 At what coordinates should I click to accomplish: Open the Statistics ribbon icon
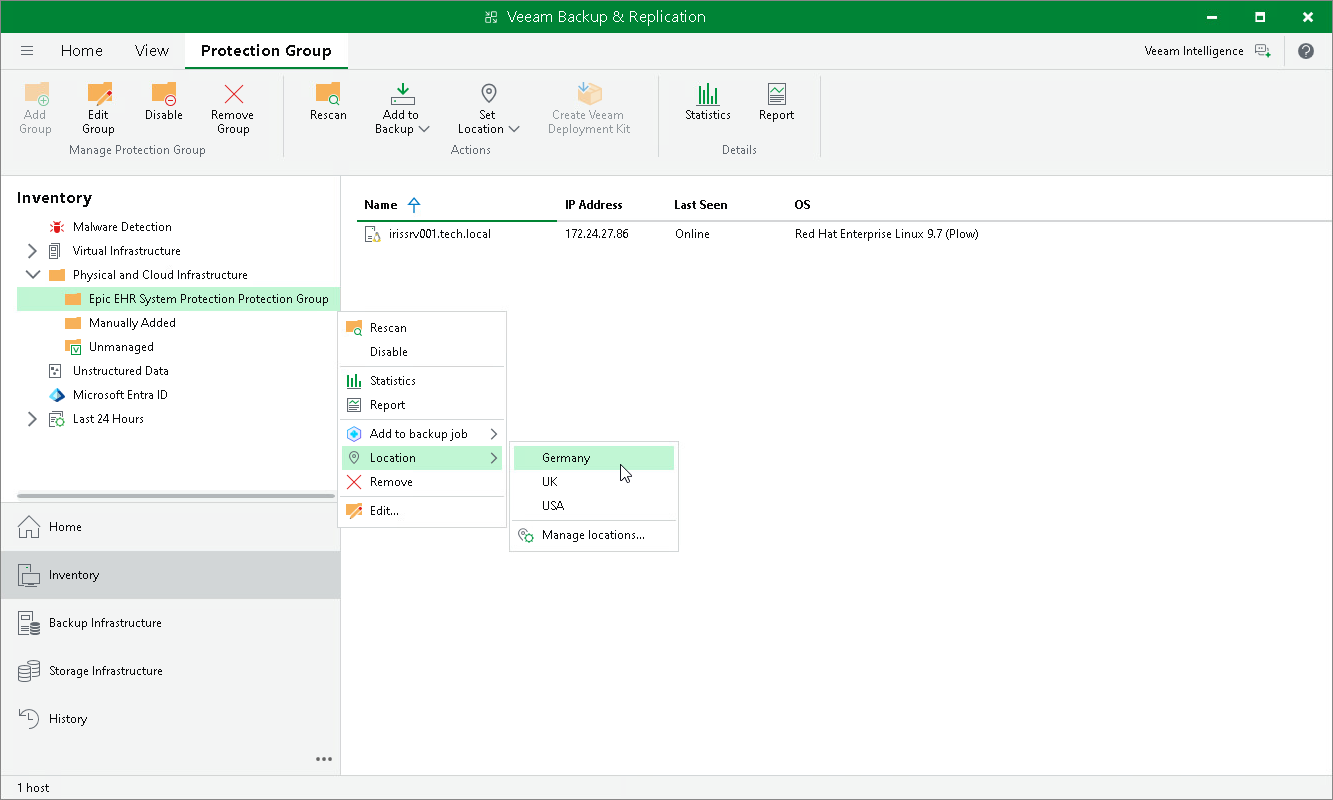708,102
